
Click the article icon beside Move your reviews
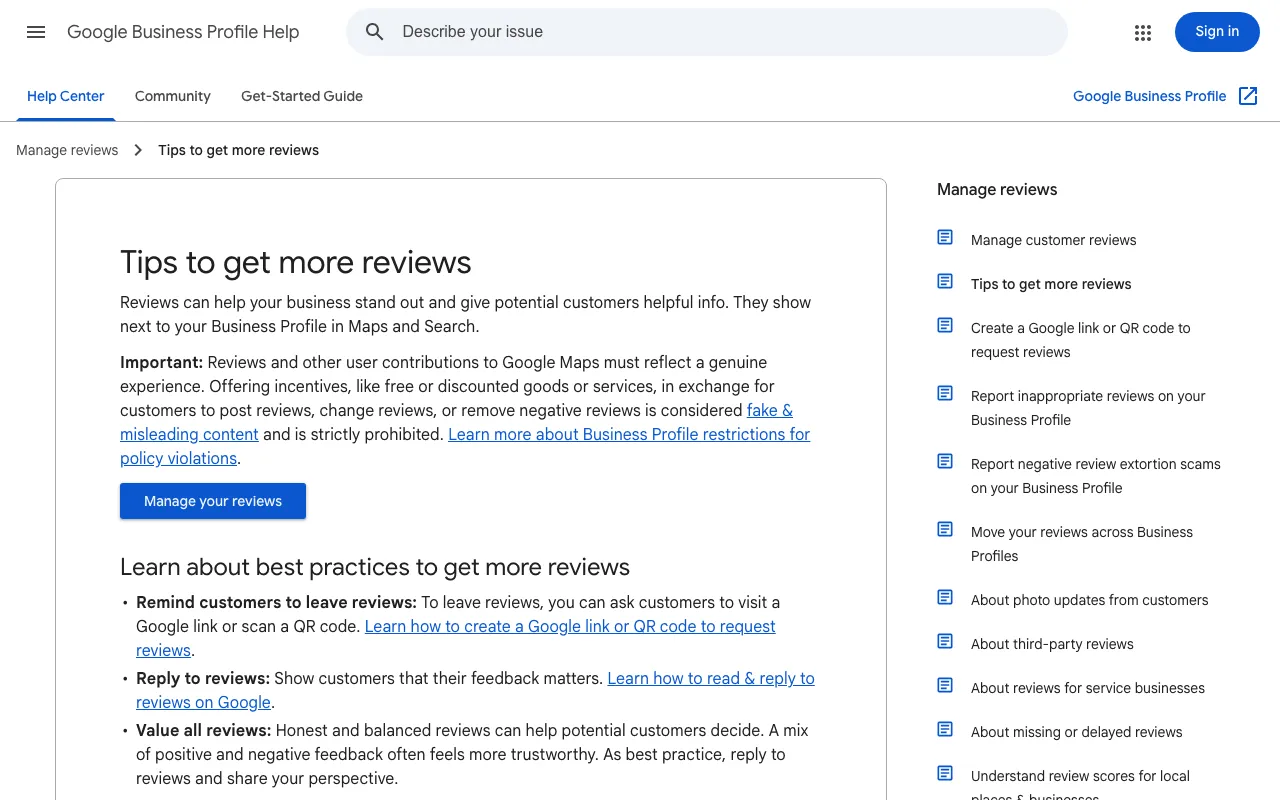[x=945, y=529]
